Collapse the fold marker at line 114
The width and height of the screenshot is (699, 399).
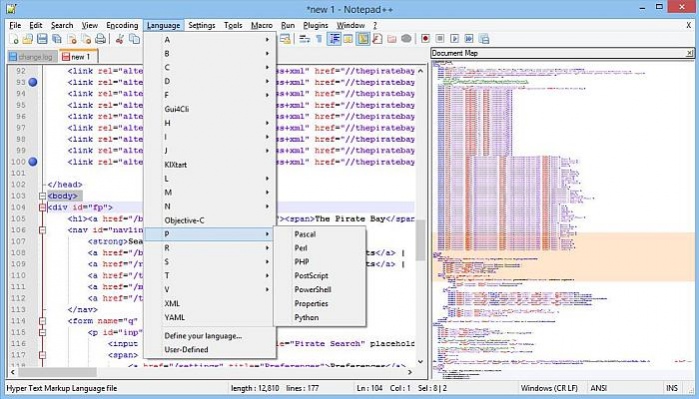tap(42, 321)
